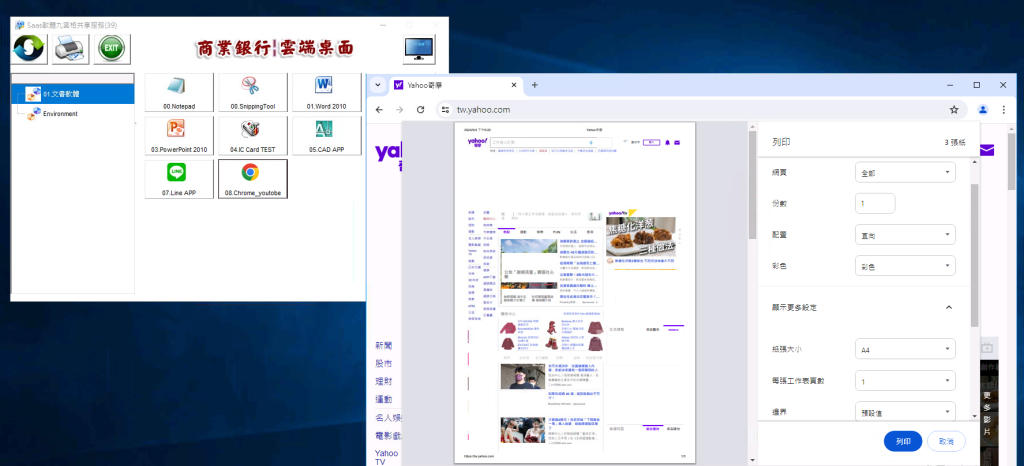This screenshot has width=1024, height=466.
Task: Click the blue 列印 print button
Action: [x=903, y=441]
